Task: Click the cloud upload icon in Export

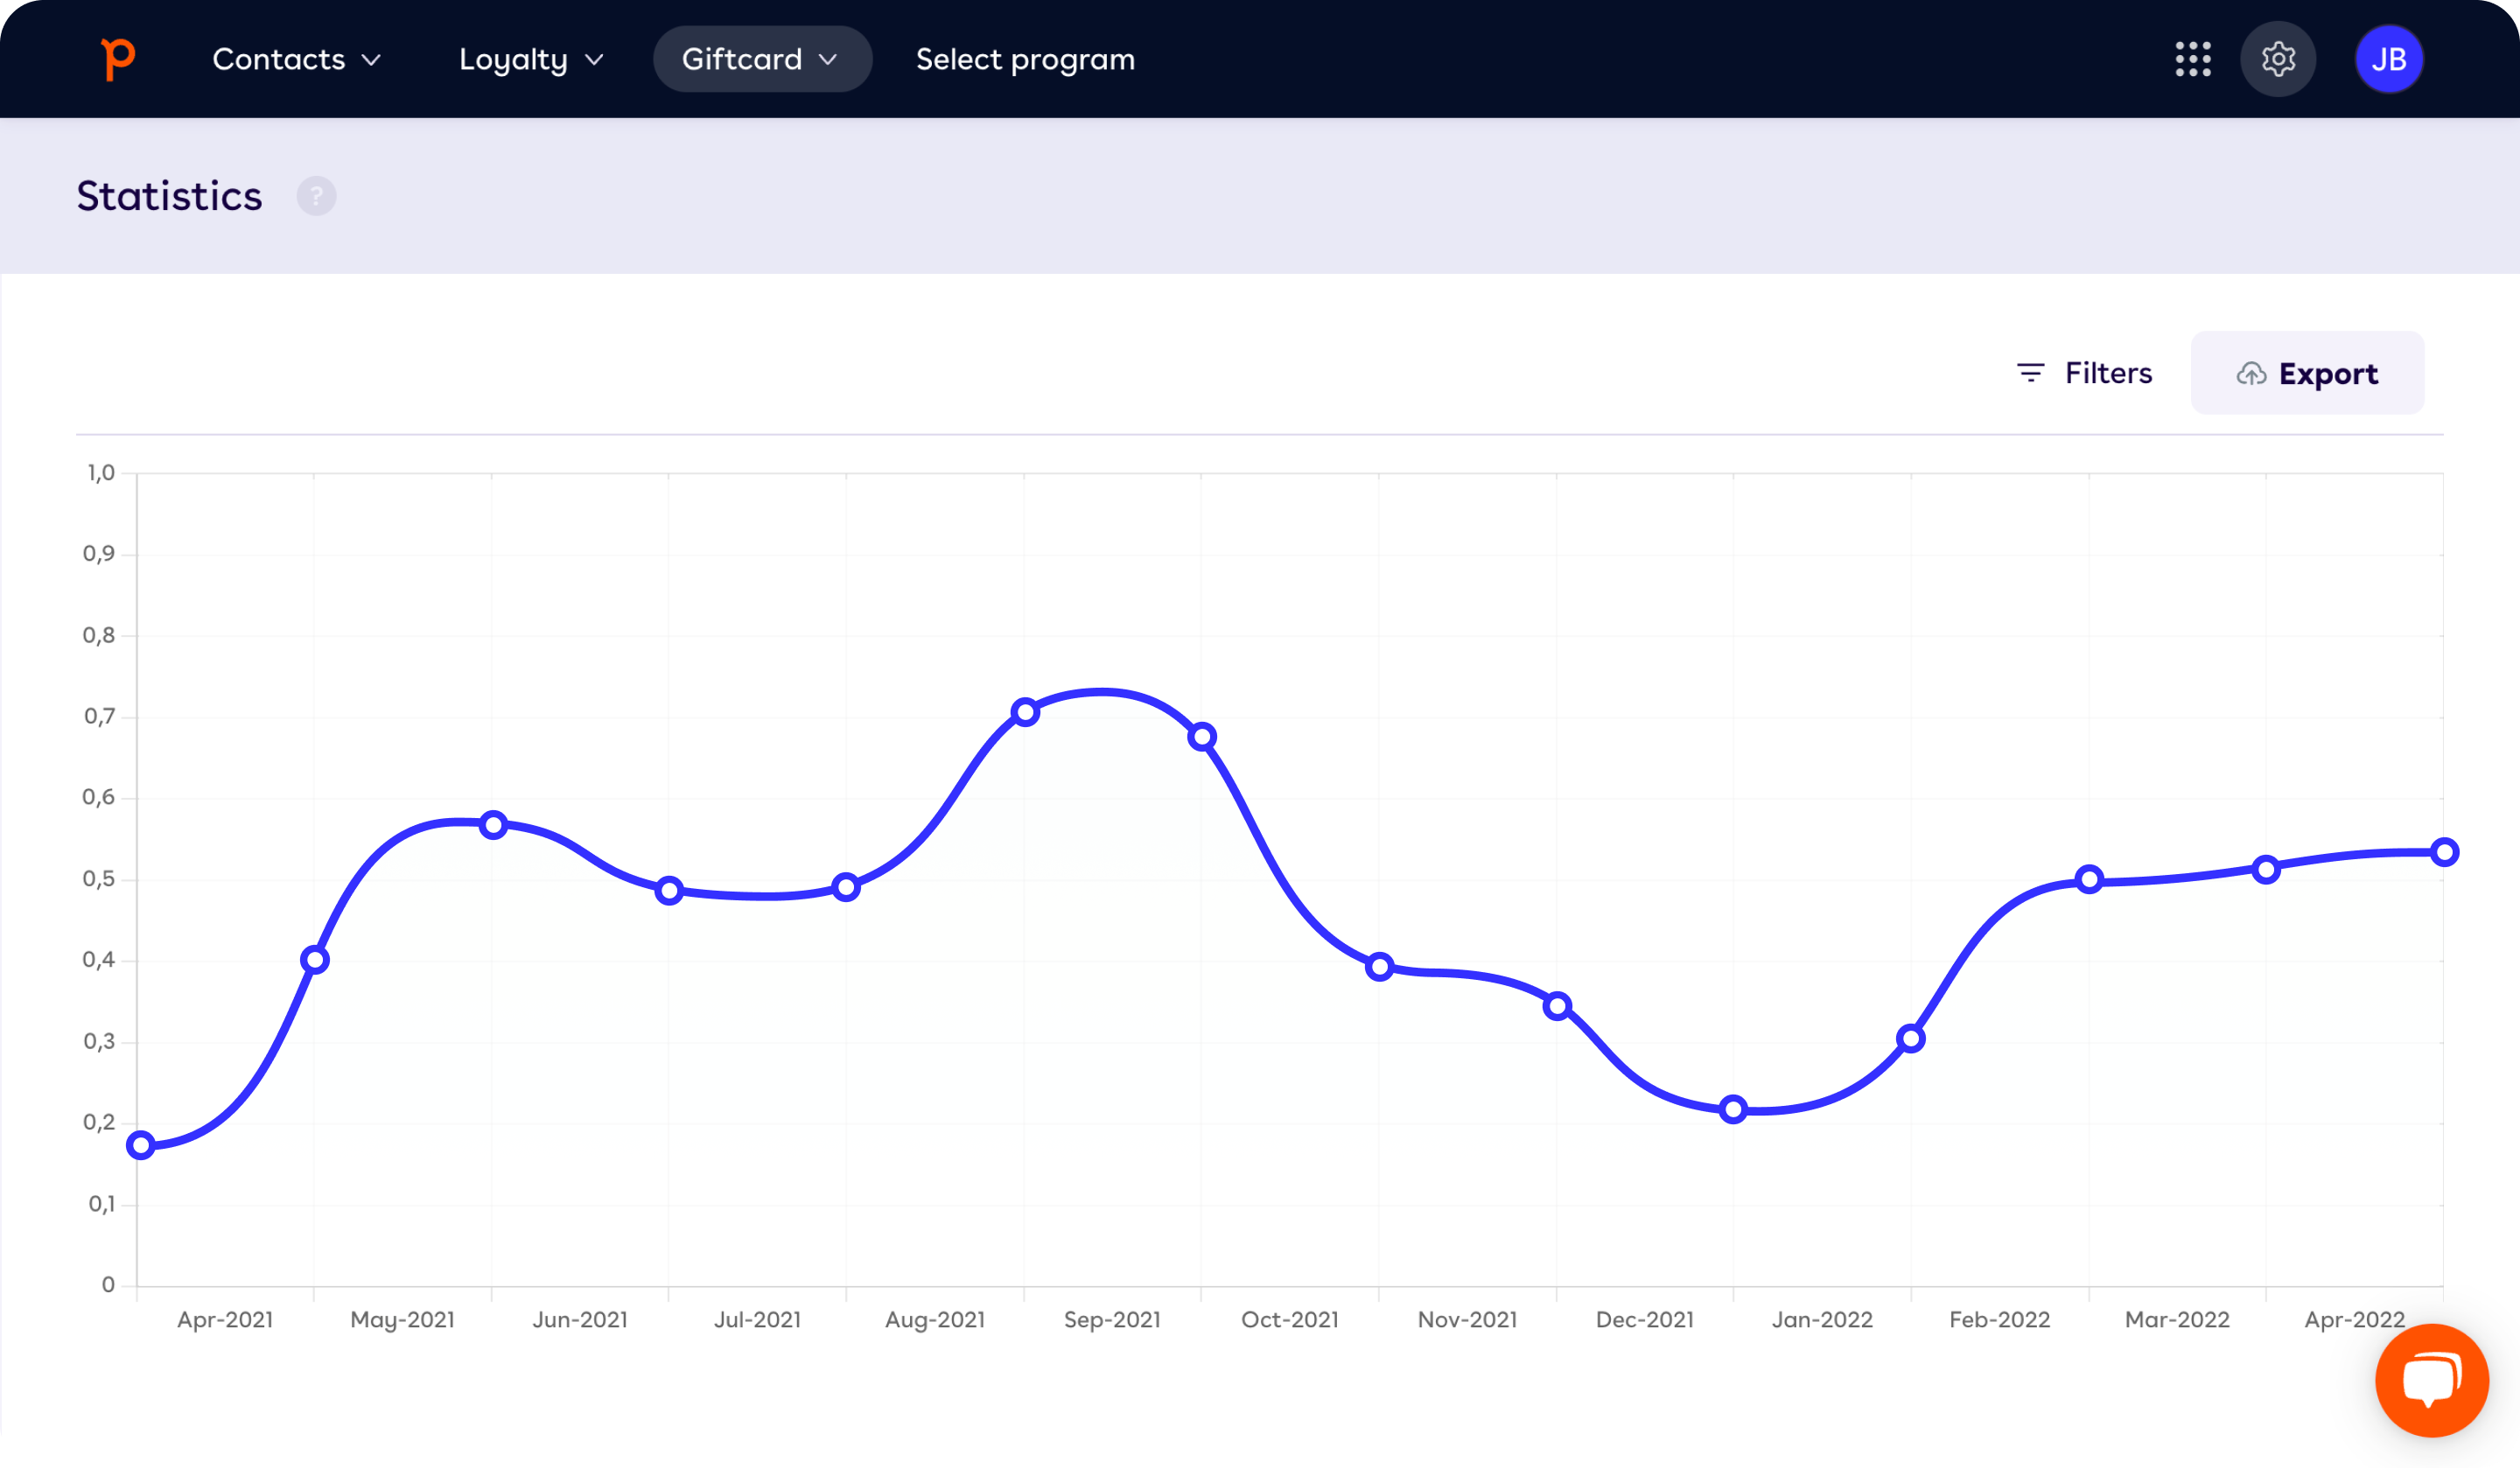Action: tap(2251, 374)
